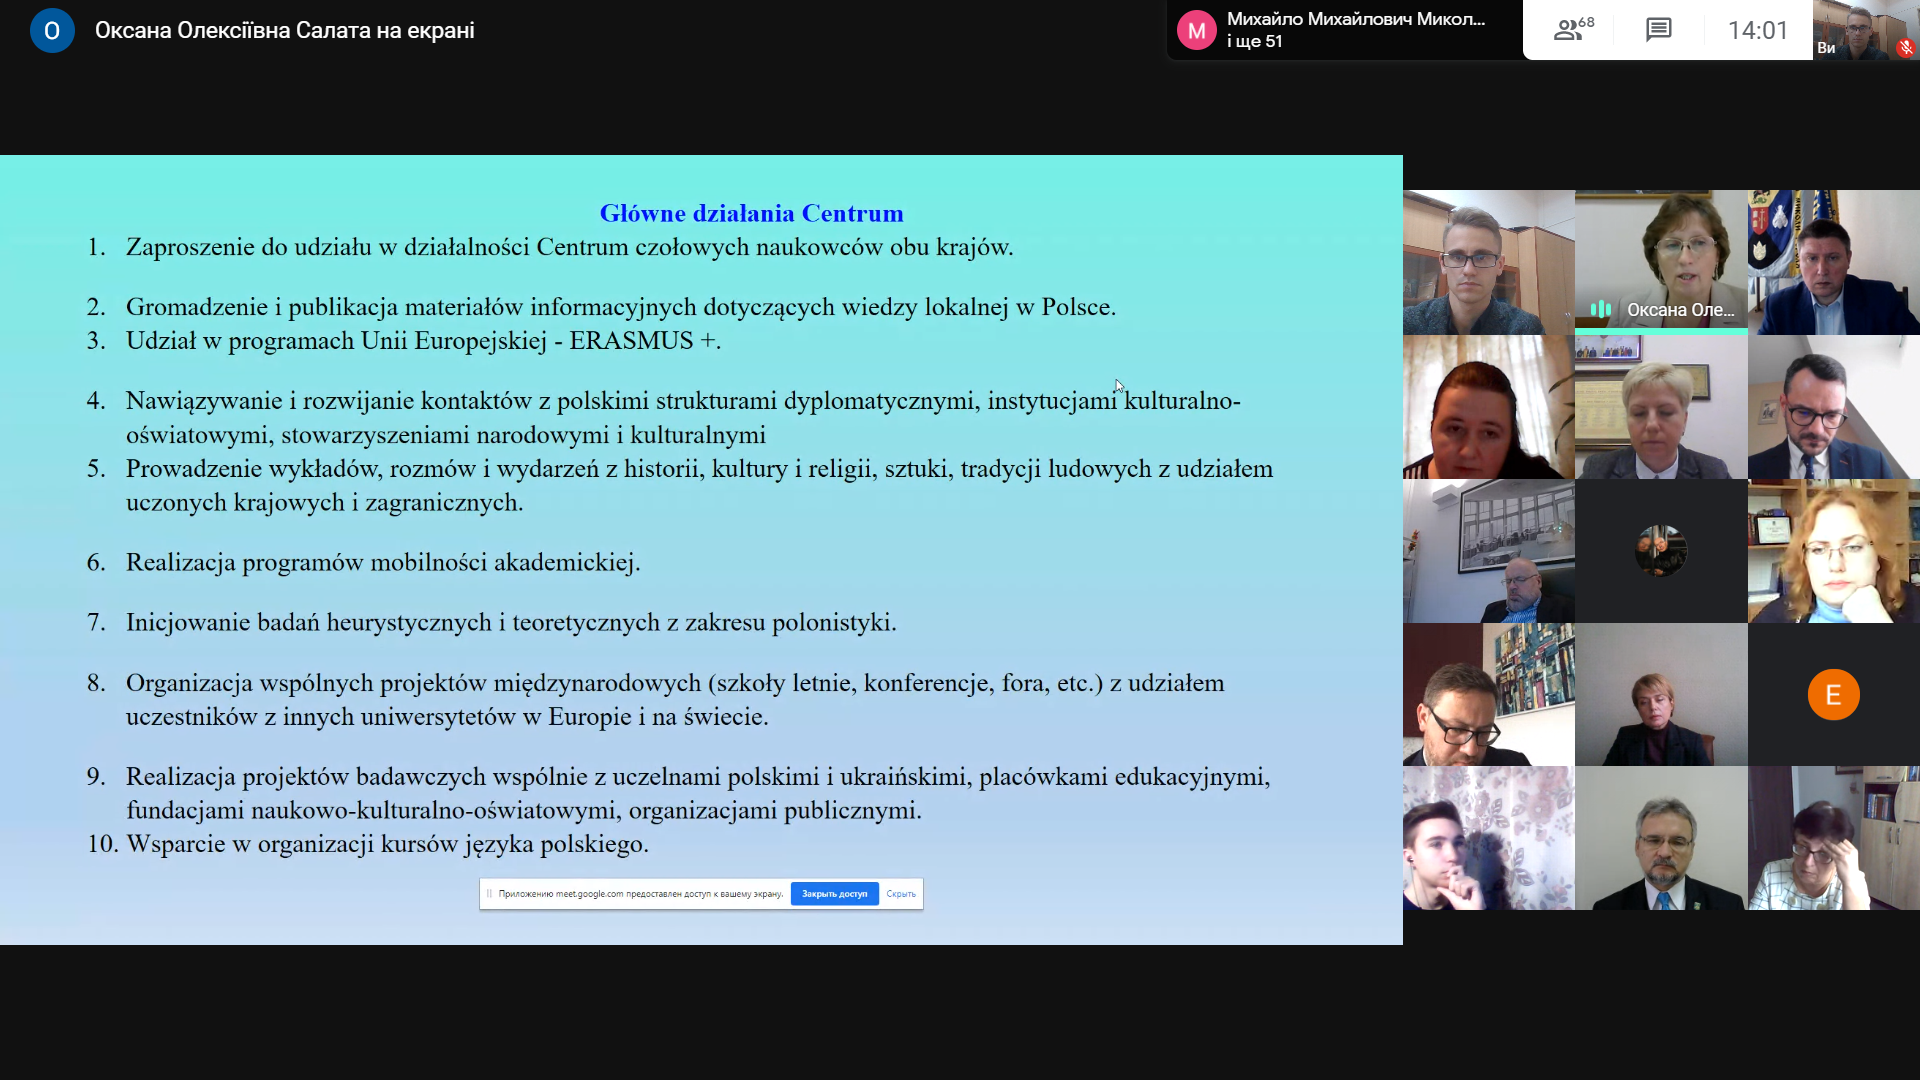Image resolution: width=1920 pixels, height=1080 pixels.
Task: Expand the 'і ще 51' participants strip
Action: point(1254,42)
